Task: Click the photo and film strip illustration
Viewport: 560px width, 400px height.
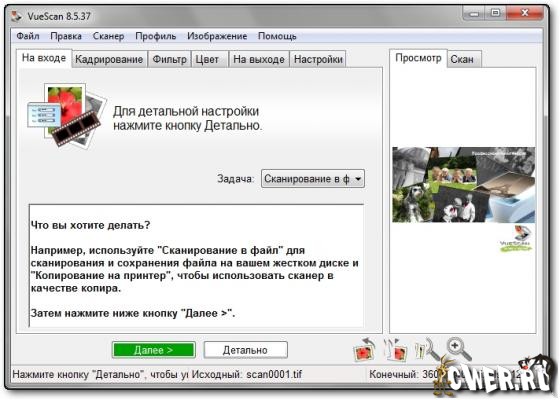Action: coord(67,115)
